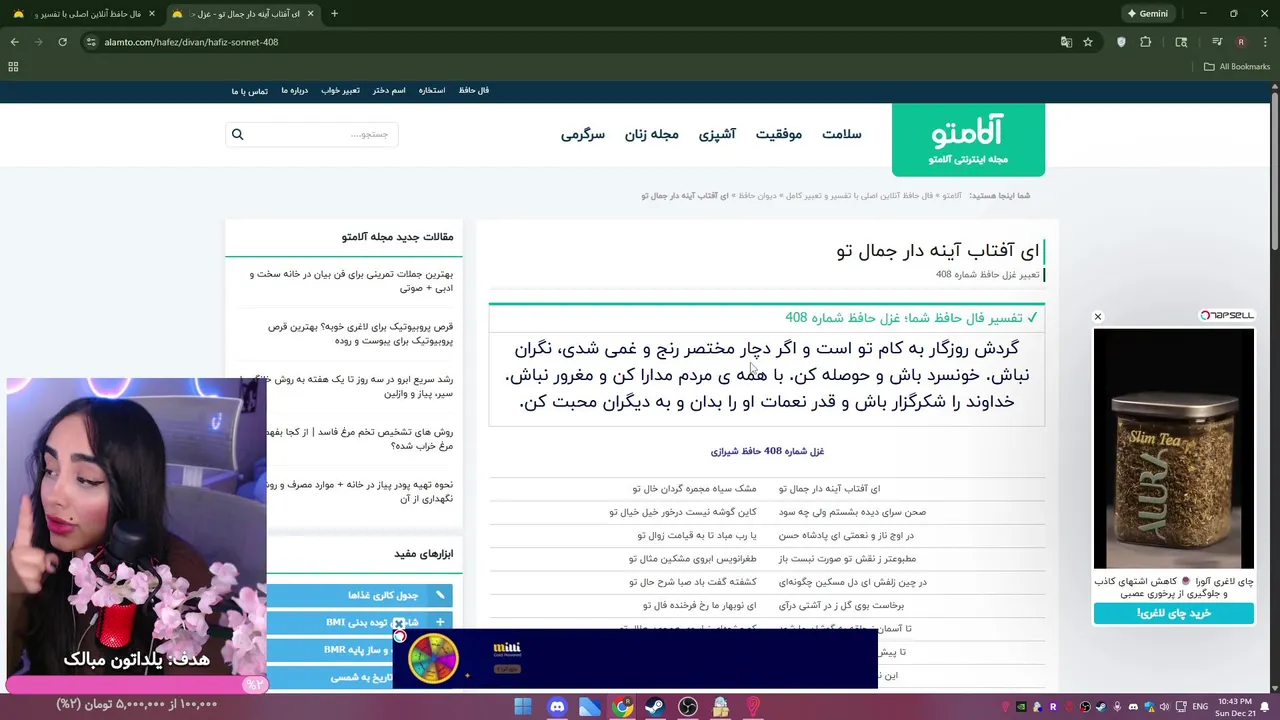This screenshot has width=1280, height=720.
Task: Reload the current page
Action: coord(62,42)
